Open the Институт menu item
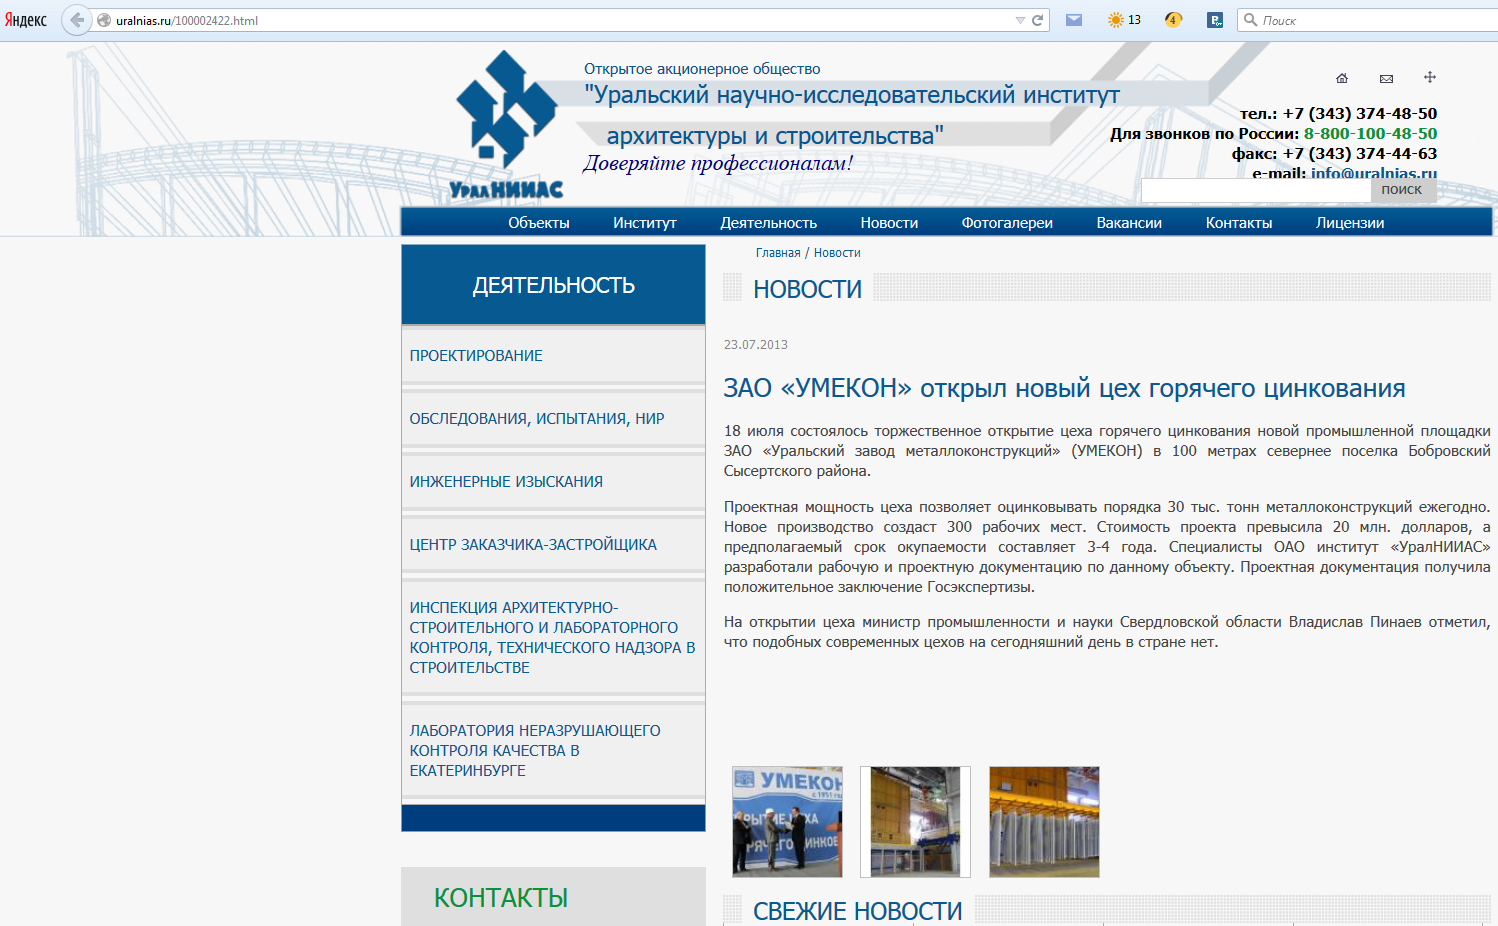Viewport: 1498px width, 926px height. point(645,223)
